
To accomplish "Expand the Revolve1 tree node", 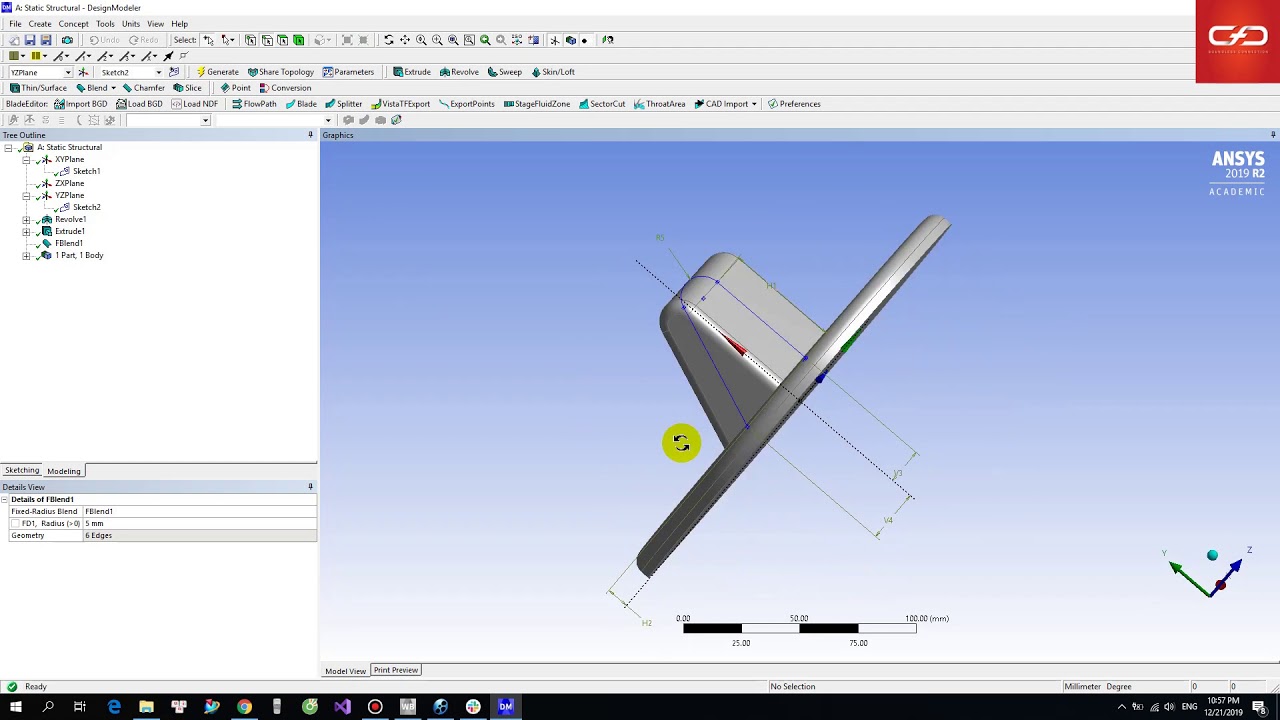I will (26, 220).
